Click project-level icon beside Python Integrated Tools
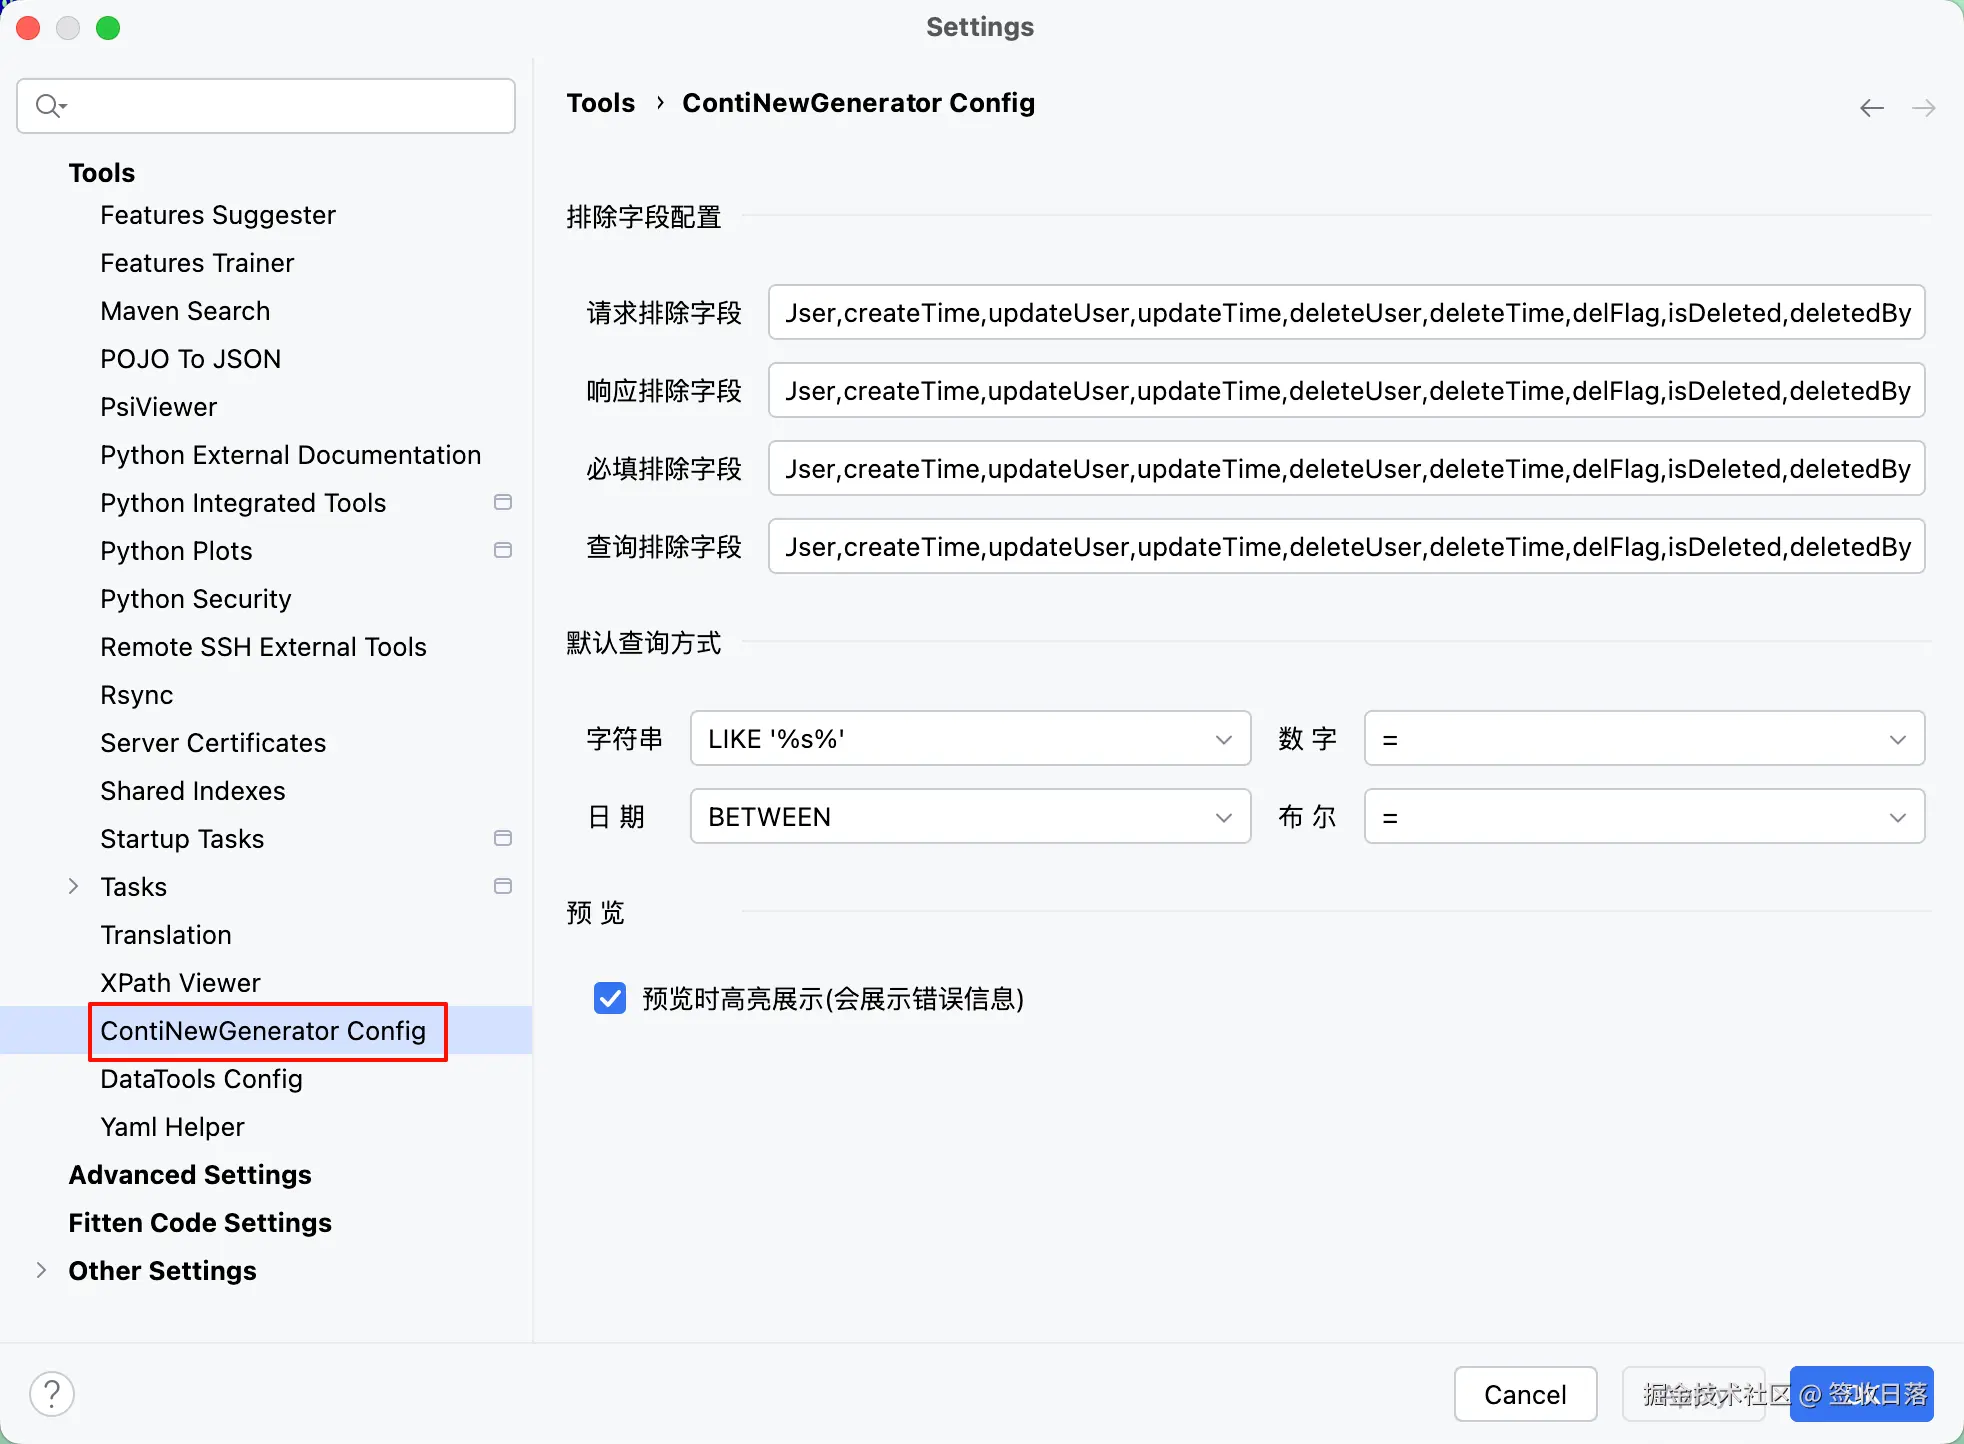Screen dimensions: 1964x1444 coord(503,502)
